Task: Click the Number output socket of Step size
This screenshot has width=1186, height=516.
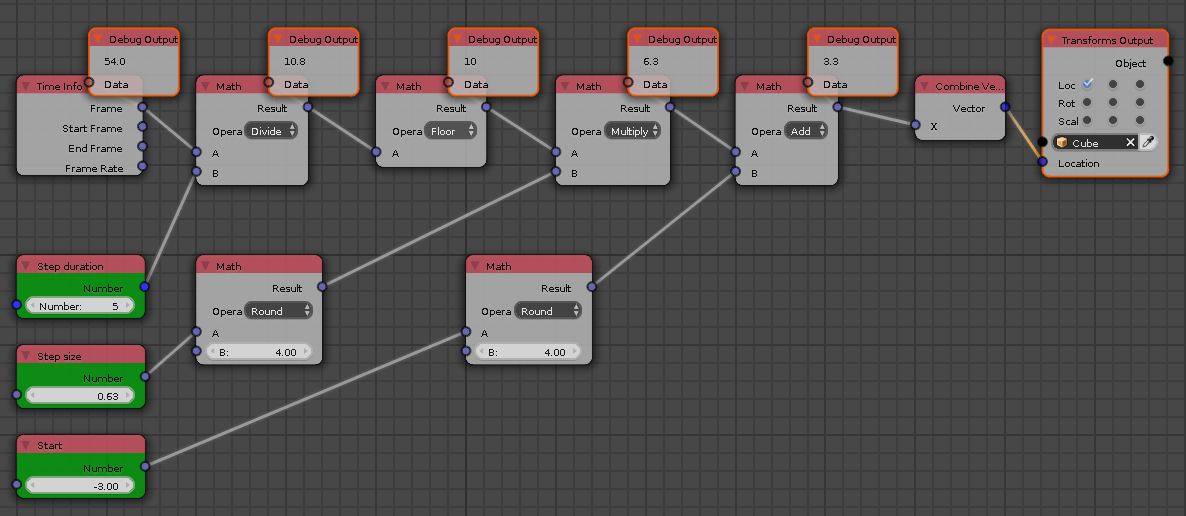Action: pos(144,377)
